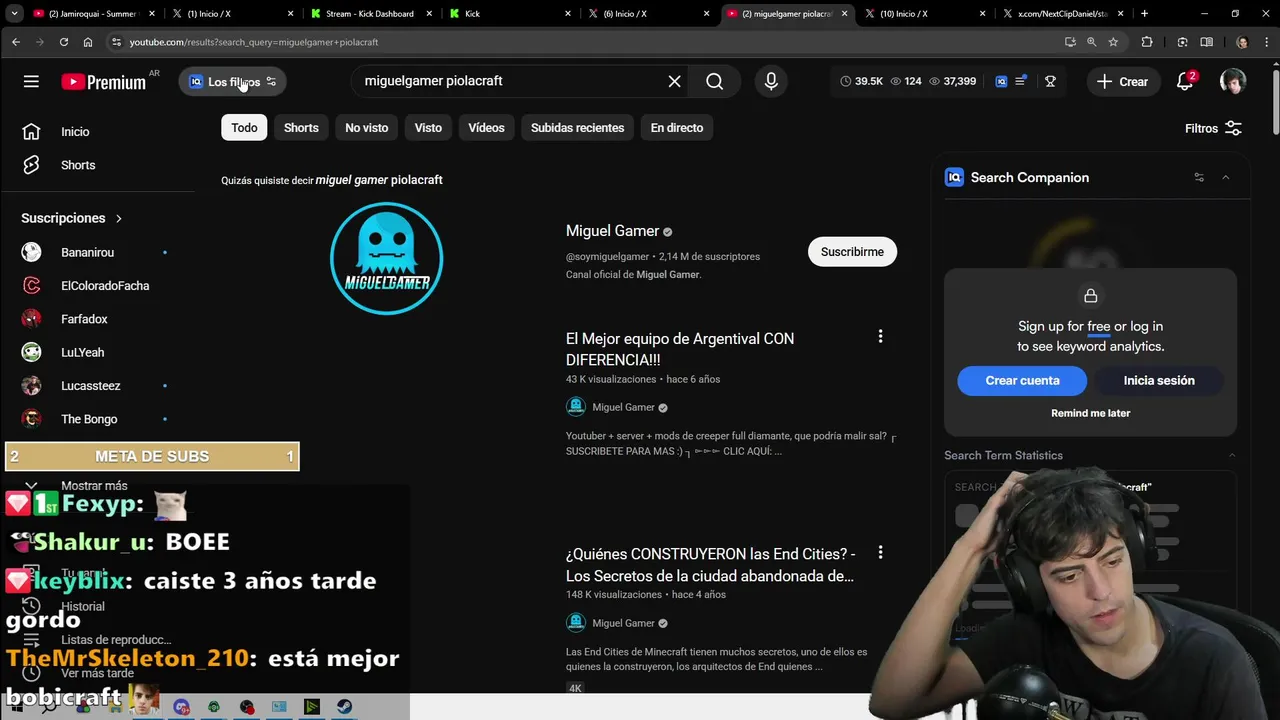
Task: Open more options for El Mejor equipo video
Action: pos(880,337)
